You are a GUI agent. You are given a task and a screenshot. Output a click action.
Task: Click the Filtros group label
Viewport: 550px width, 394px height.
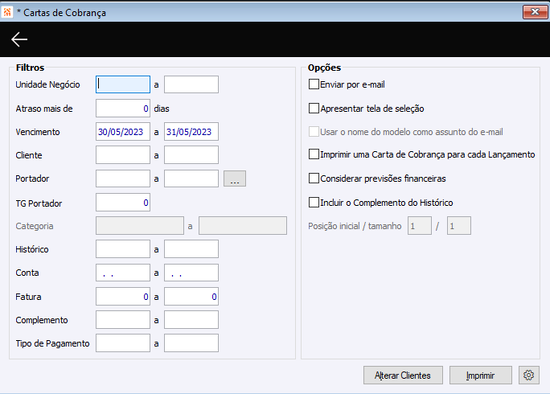coord(30,67)
